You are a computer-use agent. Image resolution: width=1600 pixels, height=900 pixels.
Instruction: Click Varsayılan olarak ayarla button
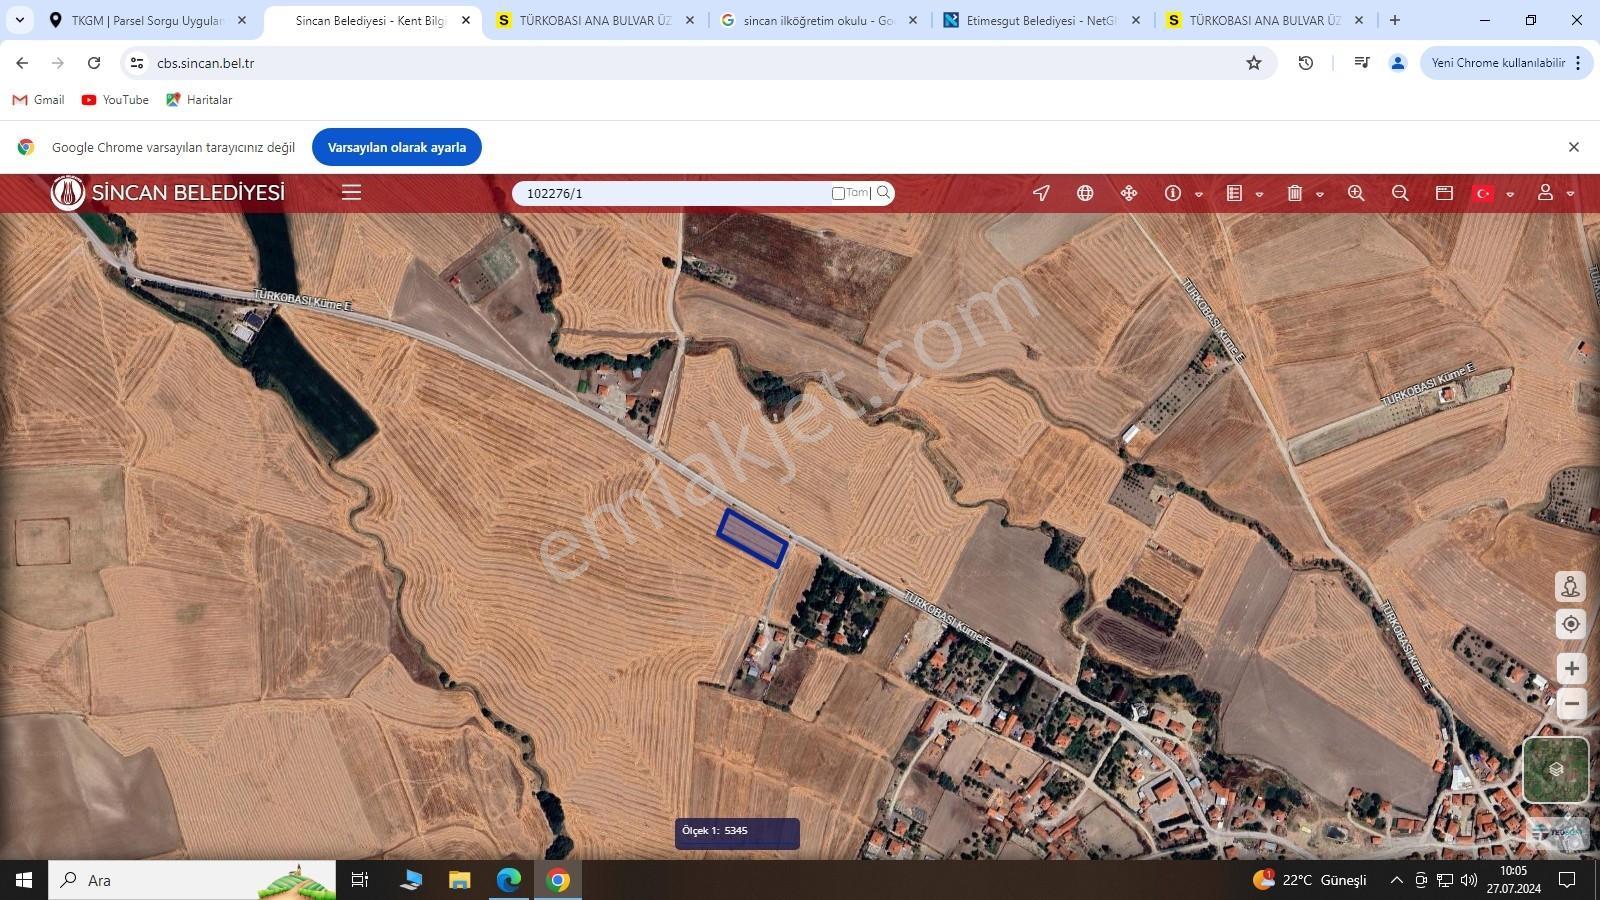tap(397, 147)
